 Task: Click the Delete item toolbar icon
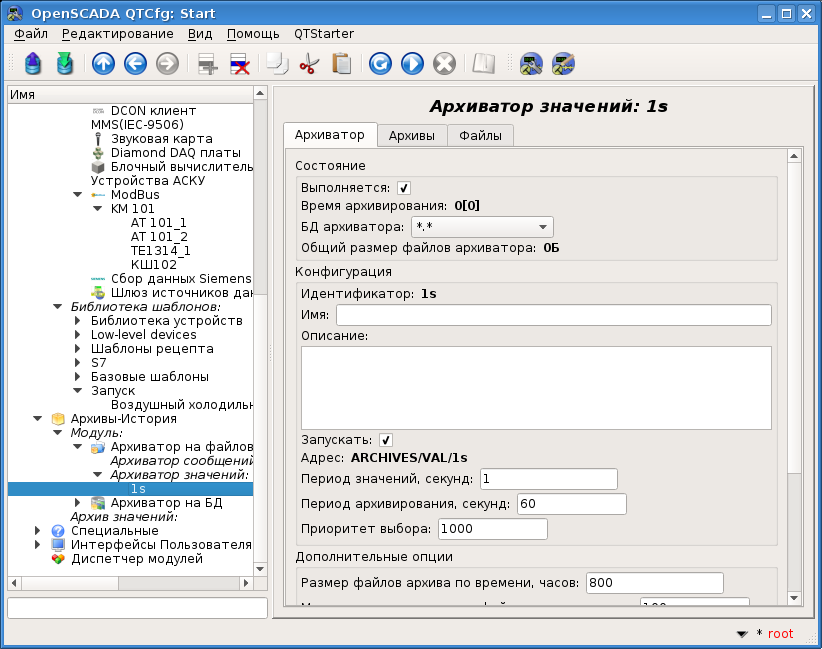click(240, 64)
